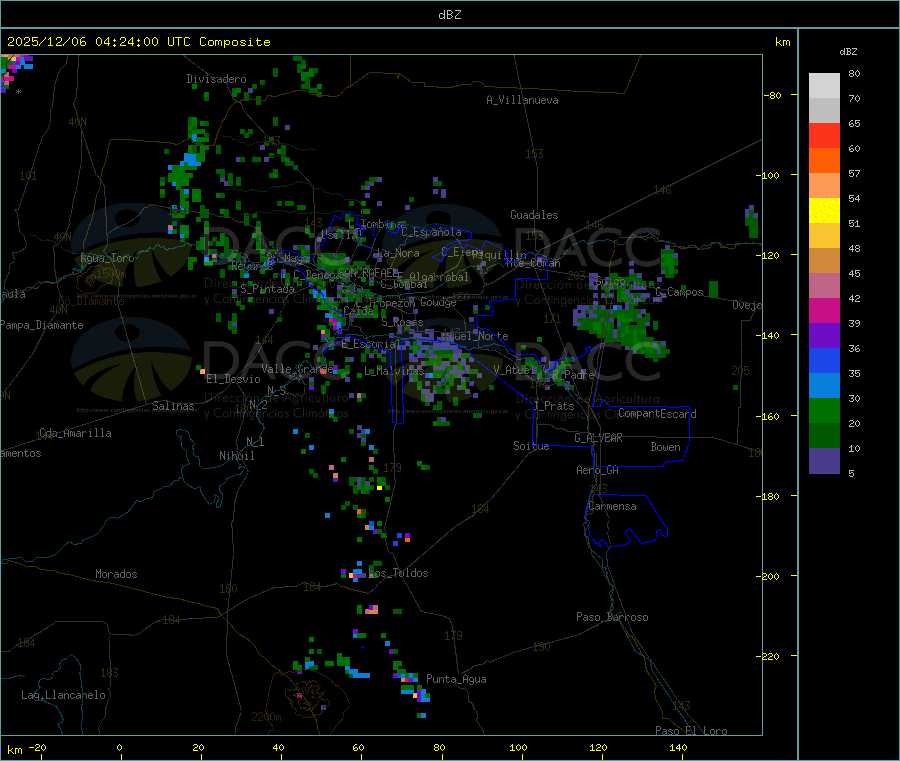Click the -200 km y-axis tick label

[767, 576]
